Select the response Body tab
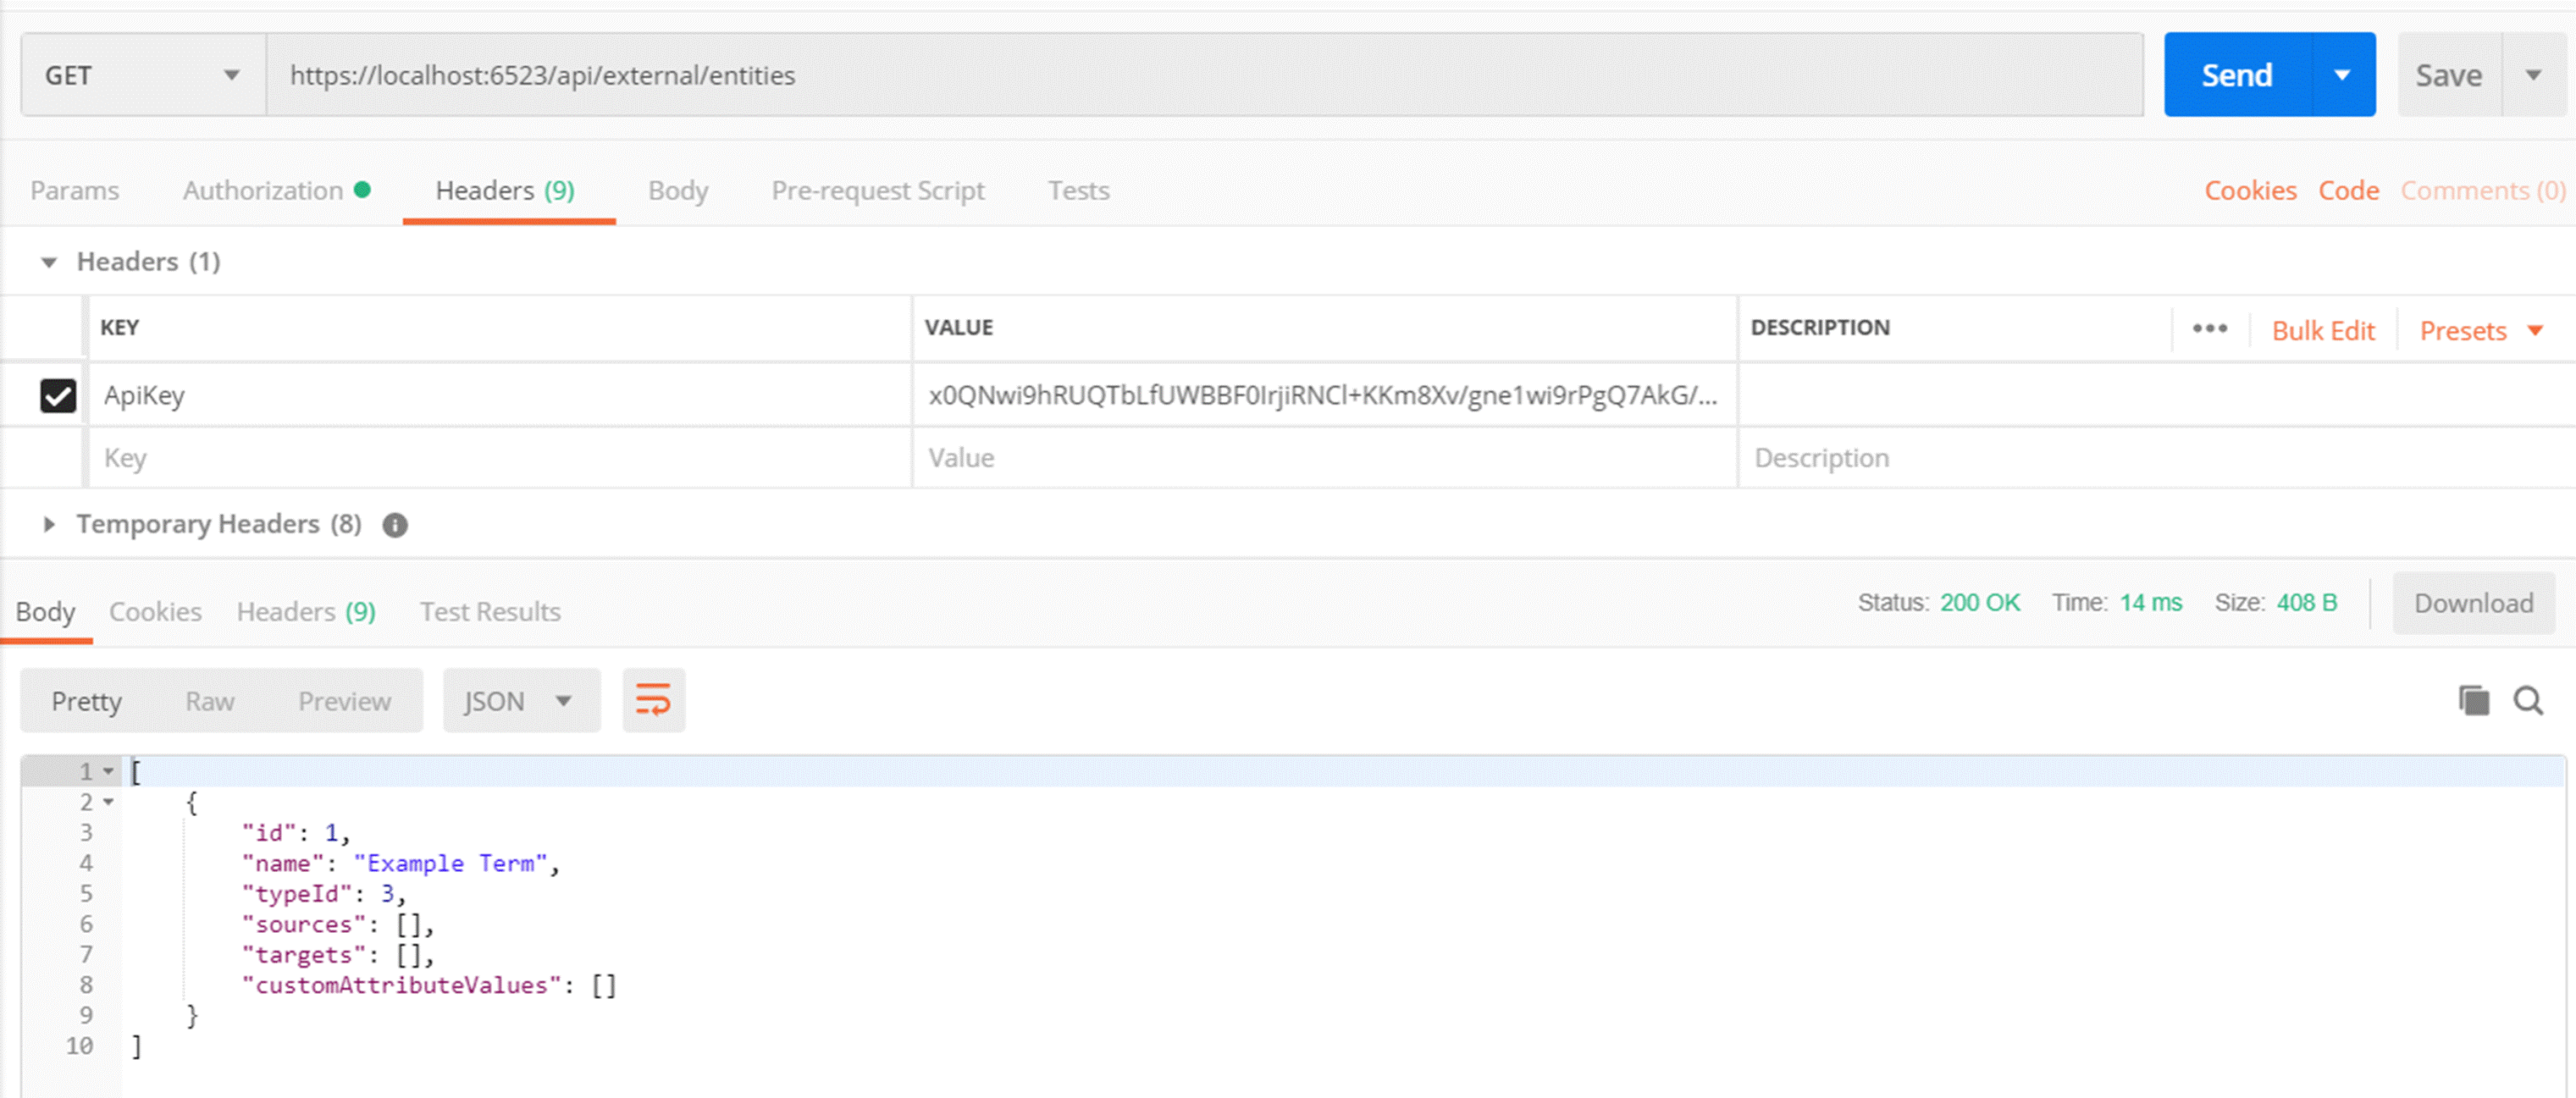Viewport: 2576px width, 1098px height. pos(45,611)
